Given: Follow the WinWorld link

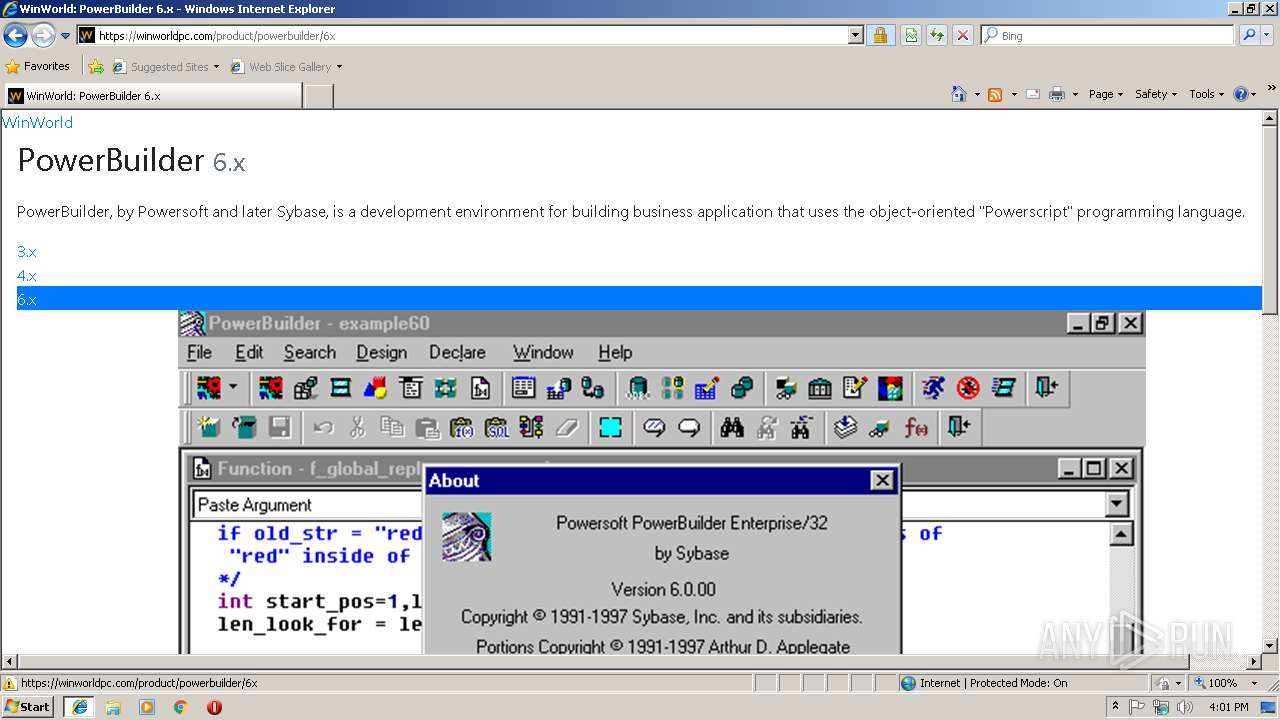Looking at the screenshot, I should tap(37, 122).
